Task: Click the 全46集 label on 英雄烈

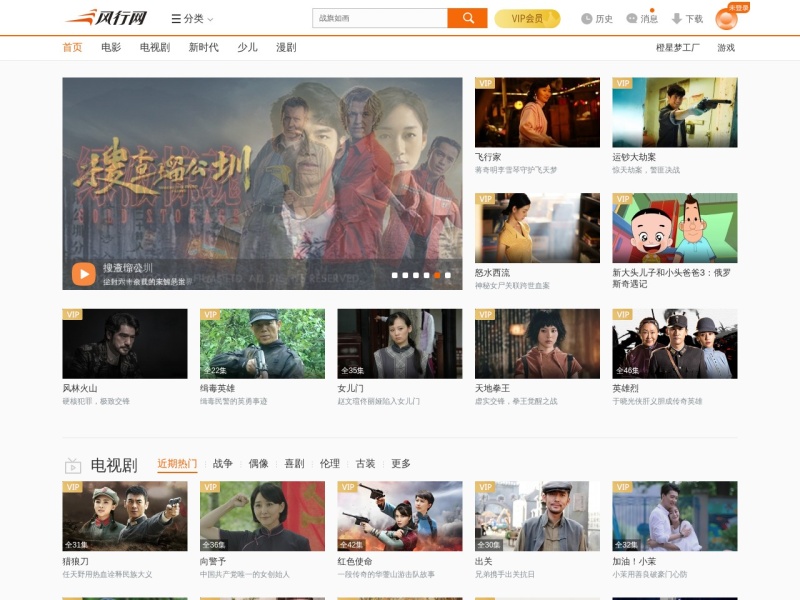Action: [x=628, y=370]
